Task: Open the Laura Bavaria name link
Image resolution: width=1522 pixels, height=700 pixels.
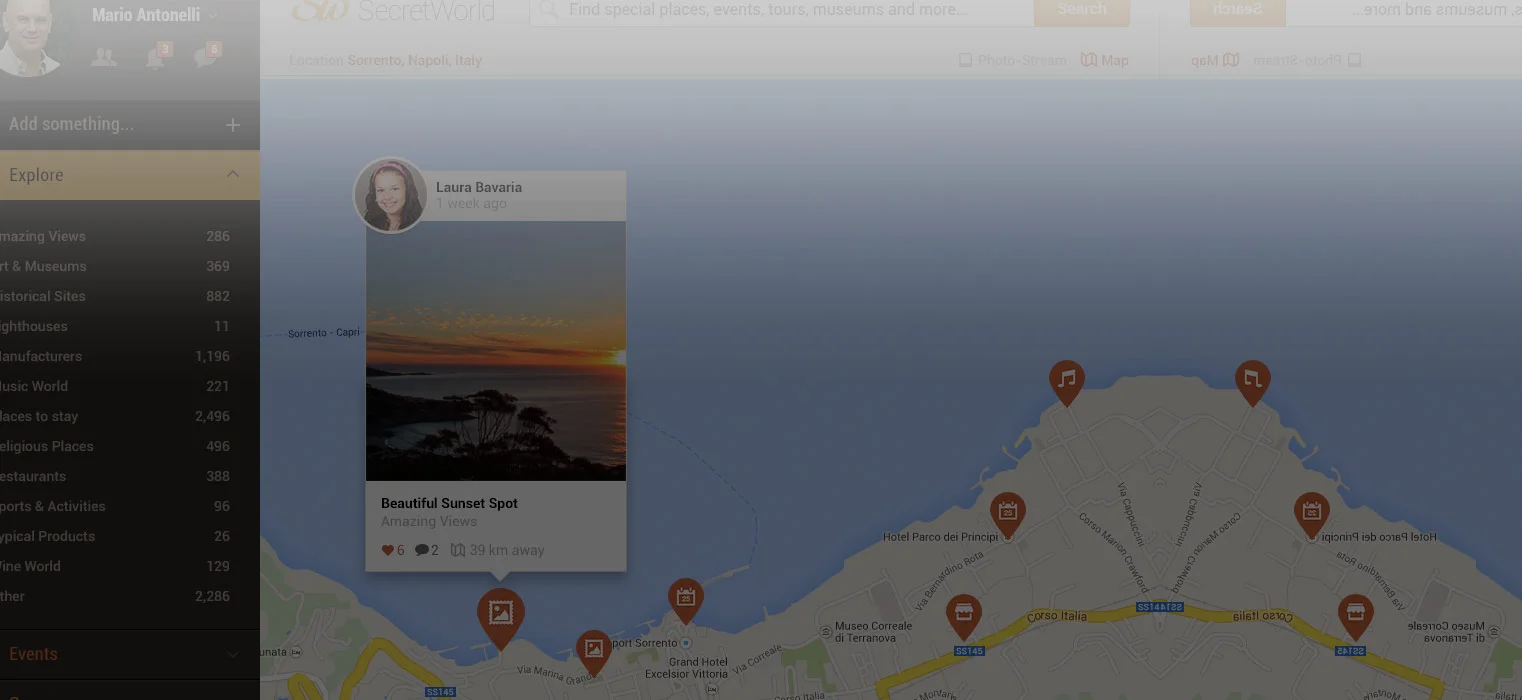Action: 479,187
